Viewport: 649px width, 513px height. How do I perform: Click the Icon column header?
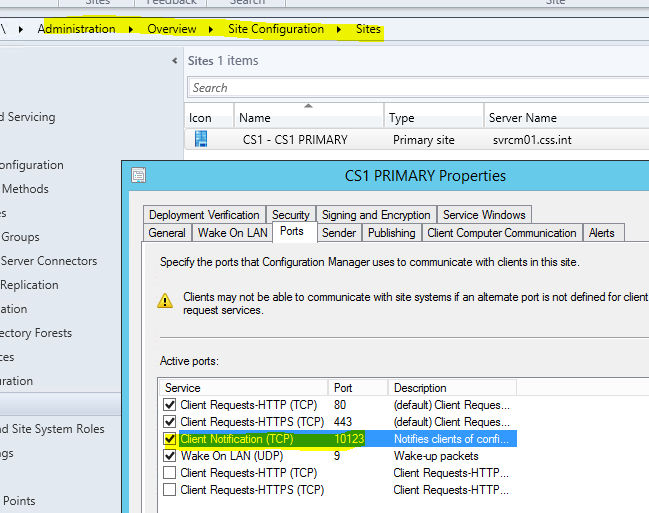209,118
